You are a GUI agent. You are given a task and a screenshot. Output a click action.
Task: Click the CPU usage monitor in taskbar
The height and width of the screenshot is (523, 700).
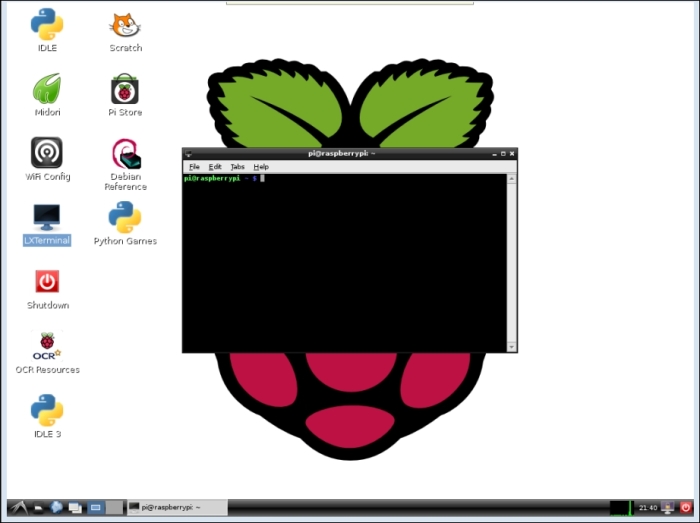[x=621, y=508]
